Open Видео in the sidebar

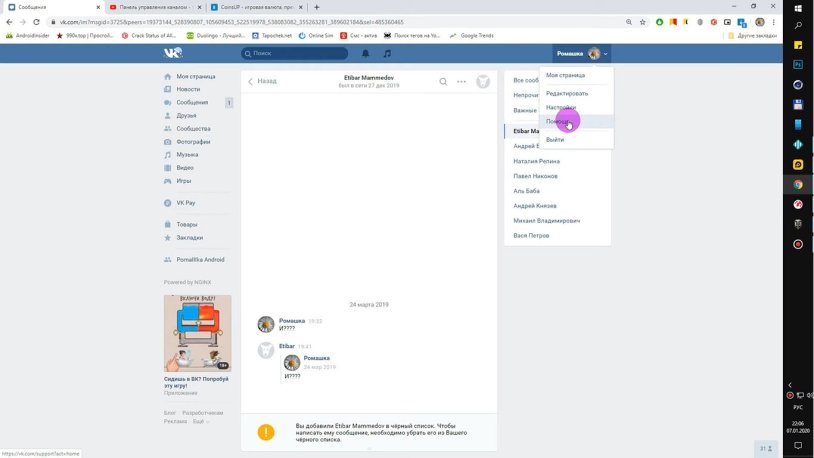[185, 168]
